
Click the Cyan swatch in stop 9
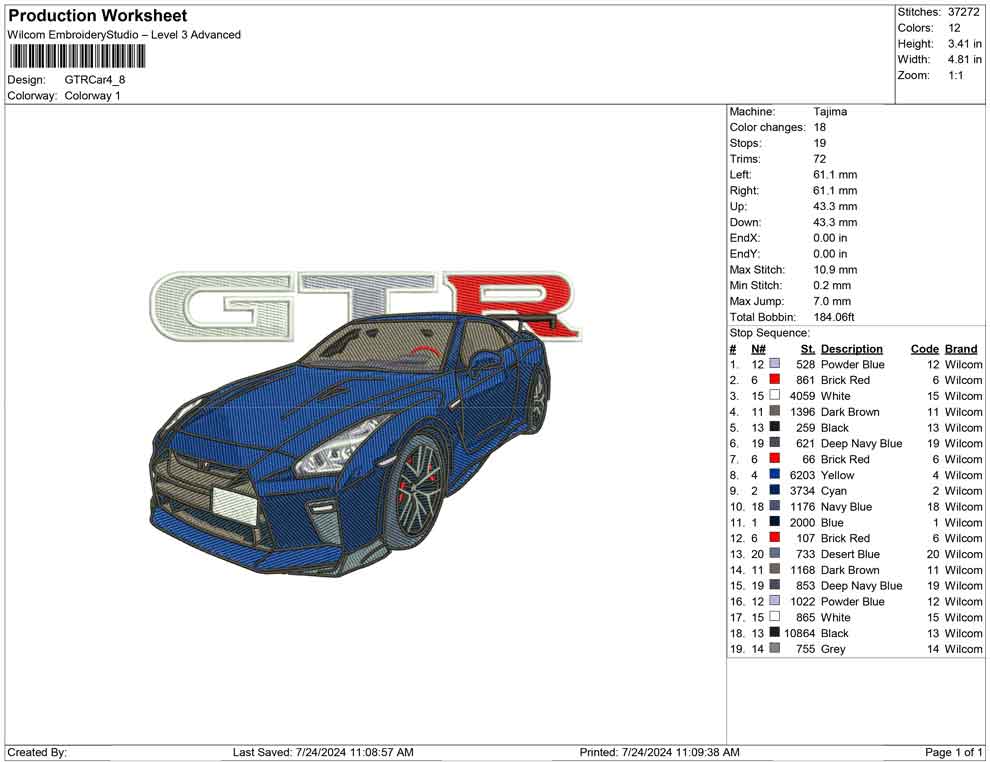772,490
